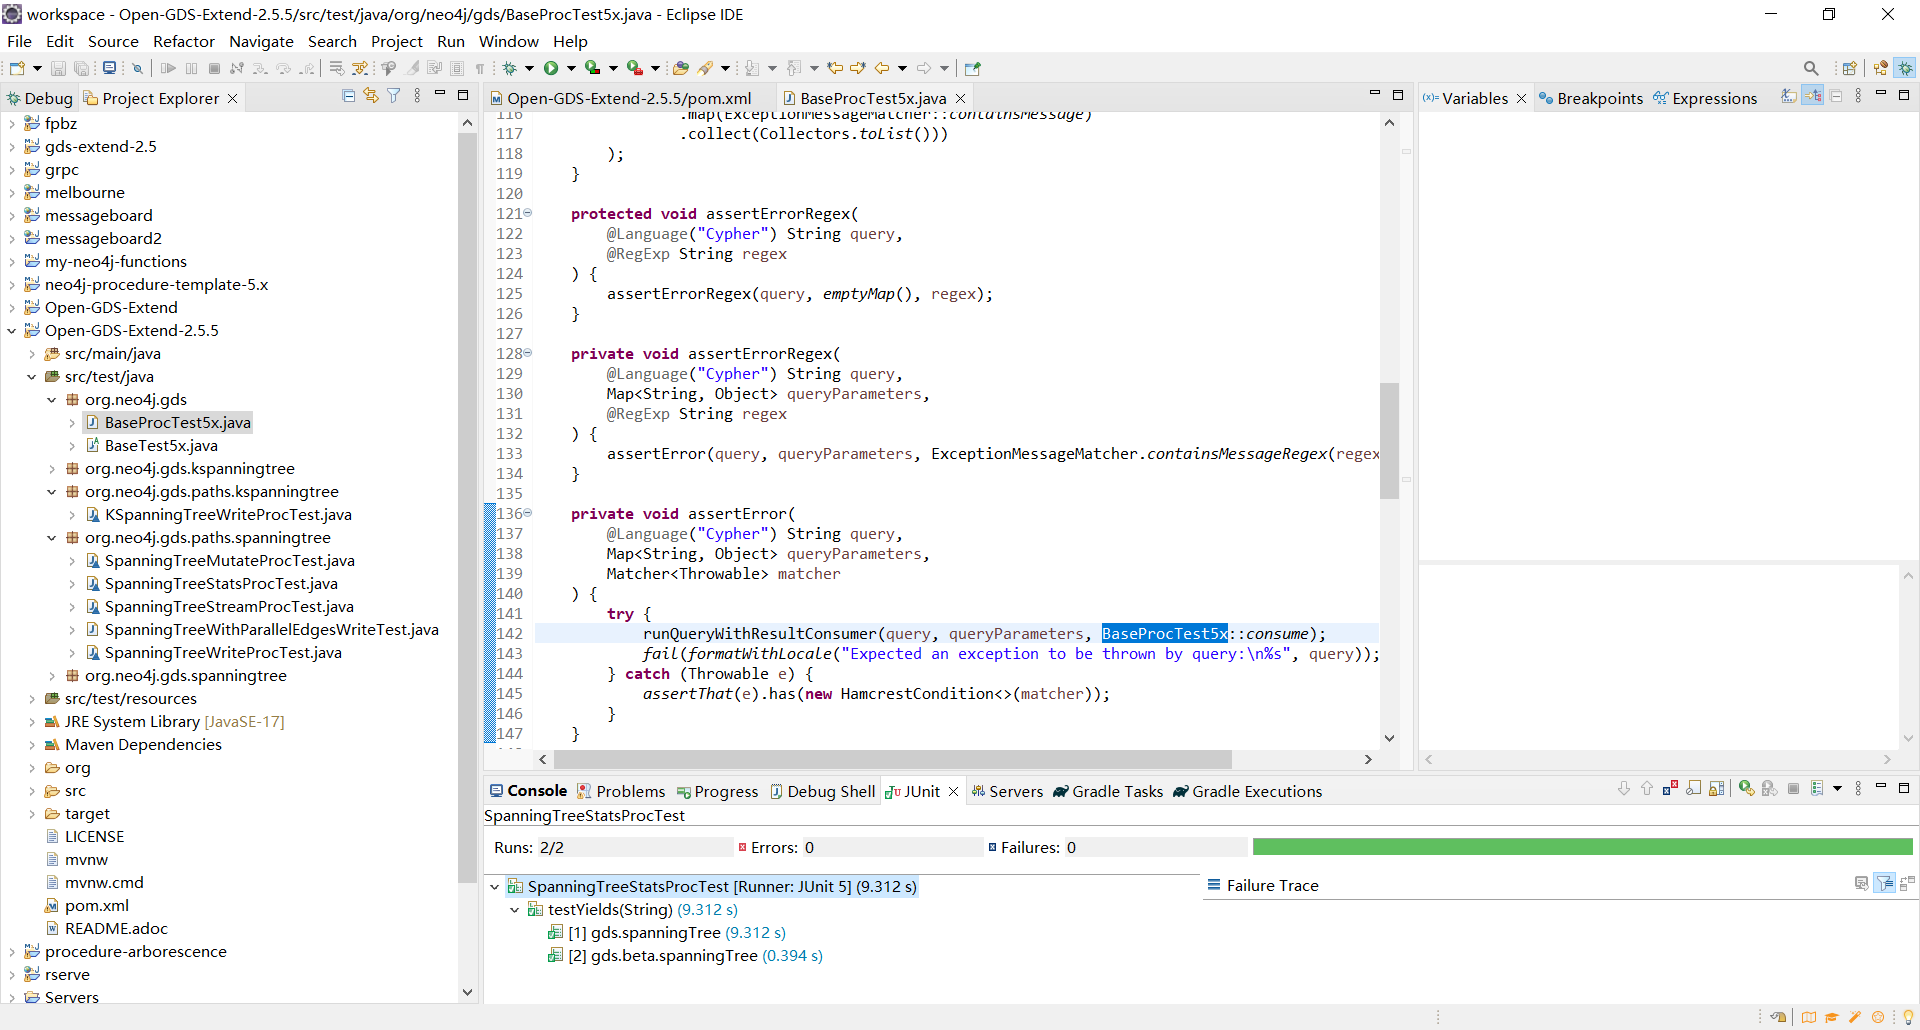Switch to the Problems tab
The height and width of the screenshot is (1030, 1920).
pyautogui.click(x=621, y=791)
